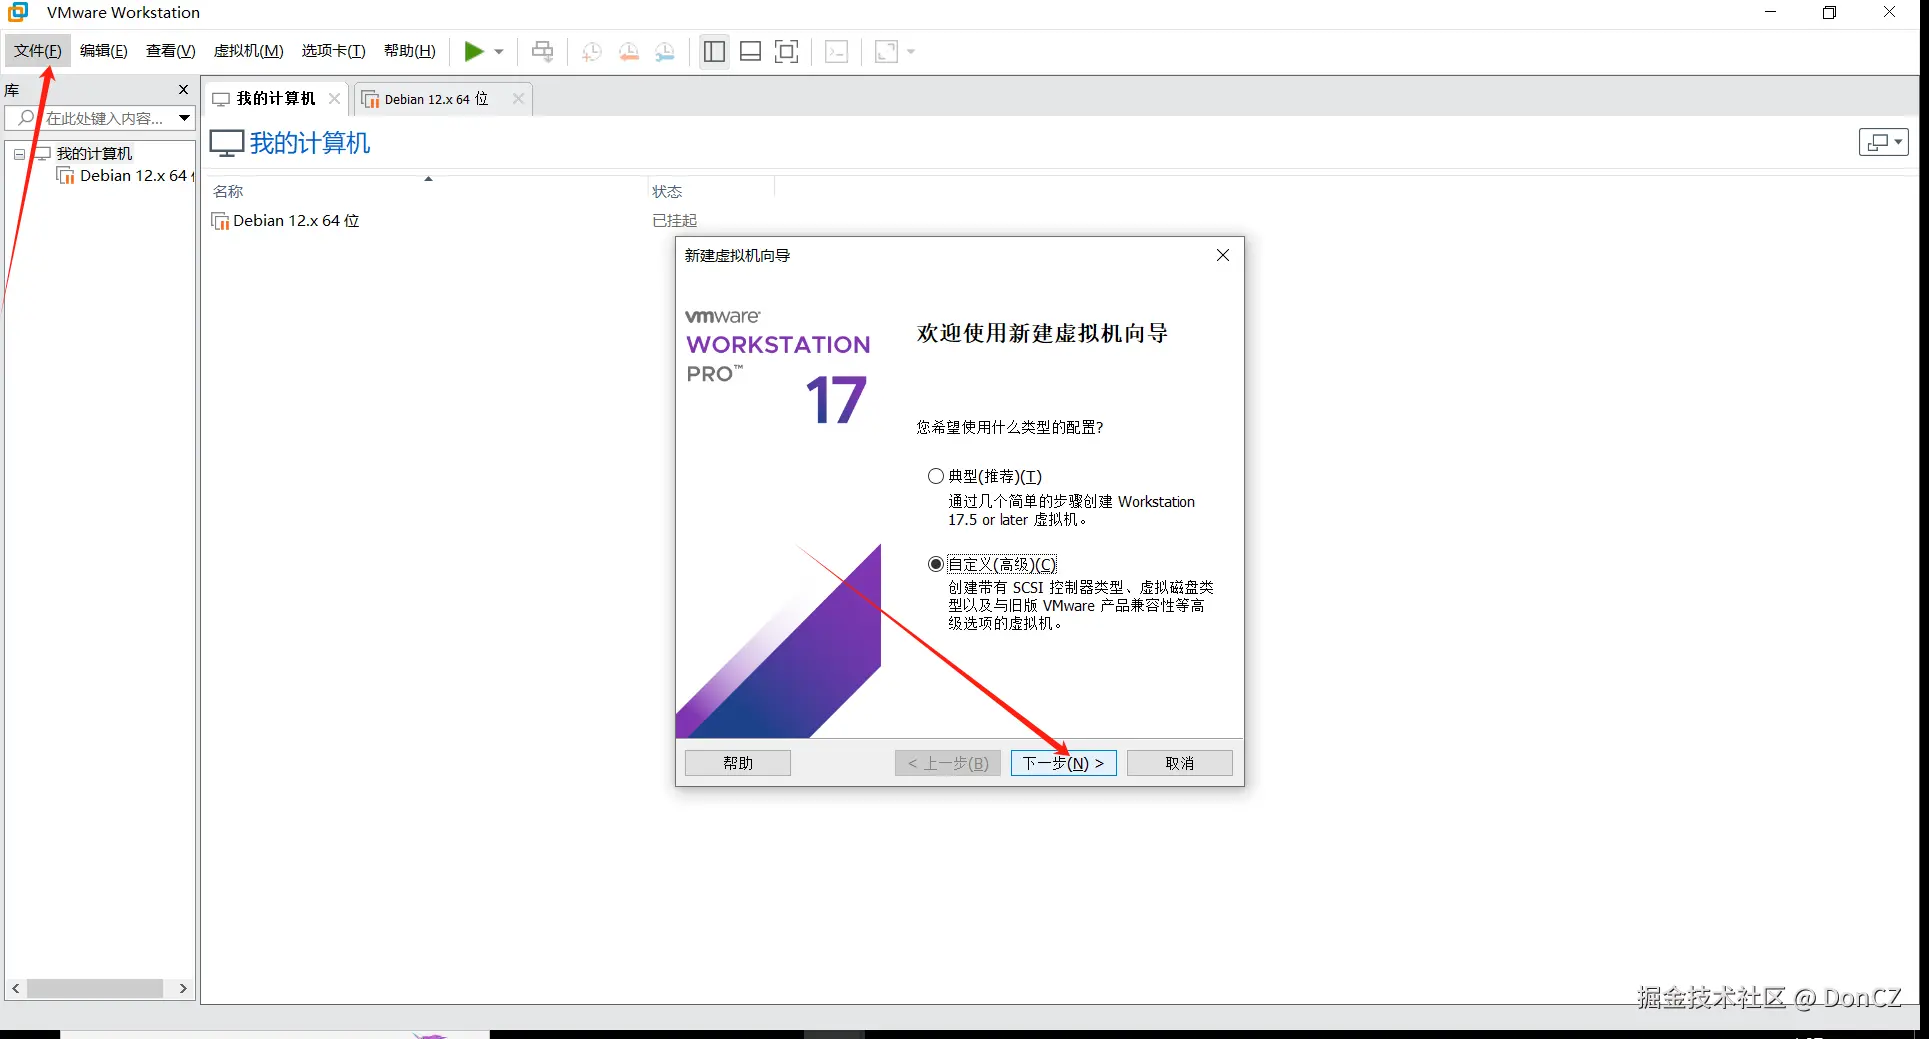Sort the list by the 状态 column header
The width and height of the screenshot is (1929, 1039).
pyautogui.click(x=667, y=191)
